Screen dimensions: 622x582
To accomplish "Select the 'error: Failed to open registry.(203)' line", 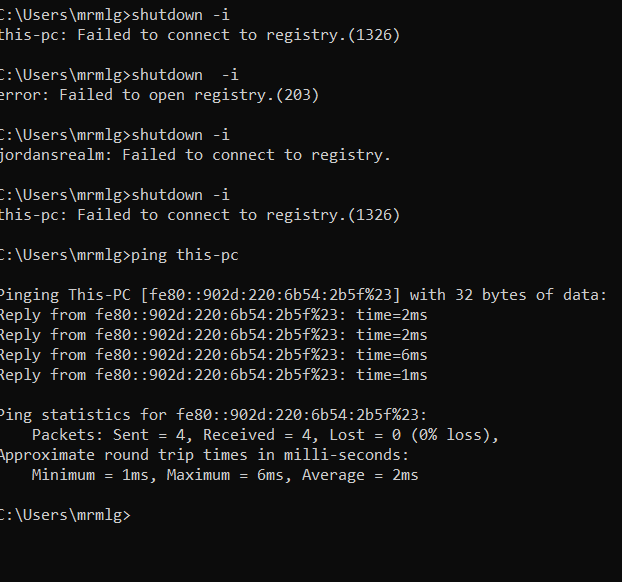I will pyautogui.click(x=159, y=95).
